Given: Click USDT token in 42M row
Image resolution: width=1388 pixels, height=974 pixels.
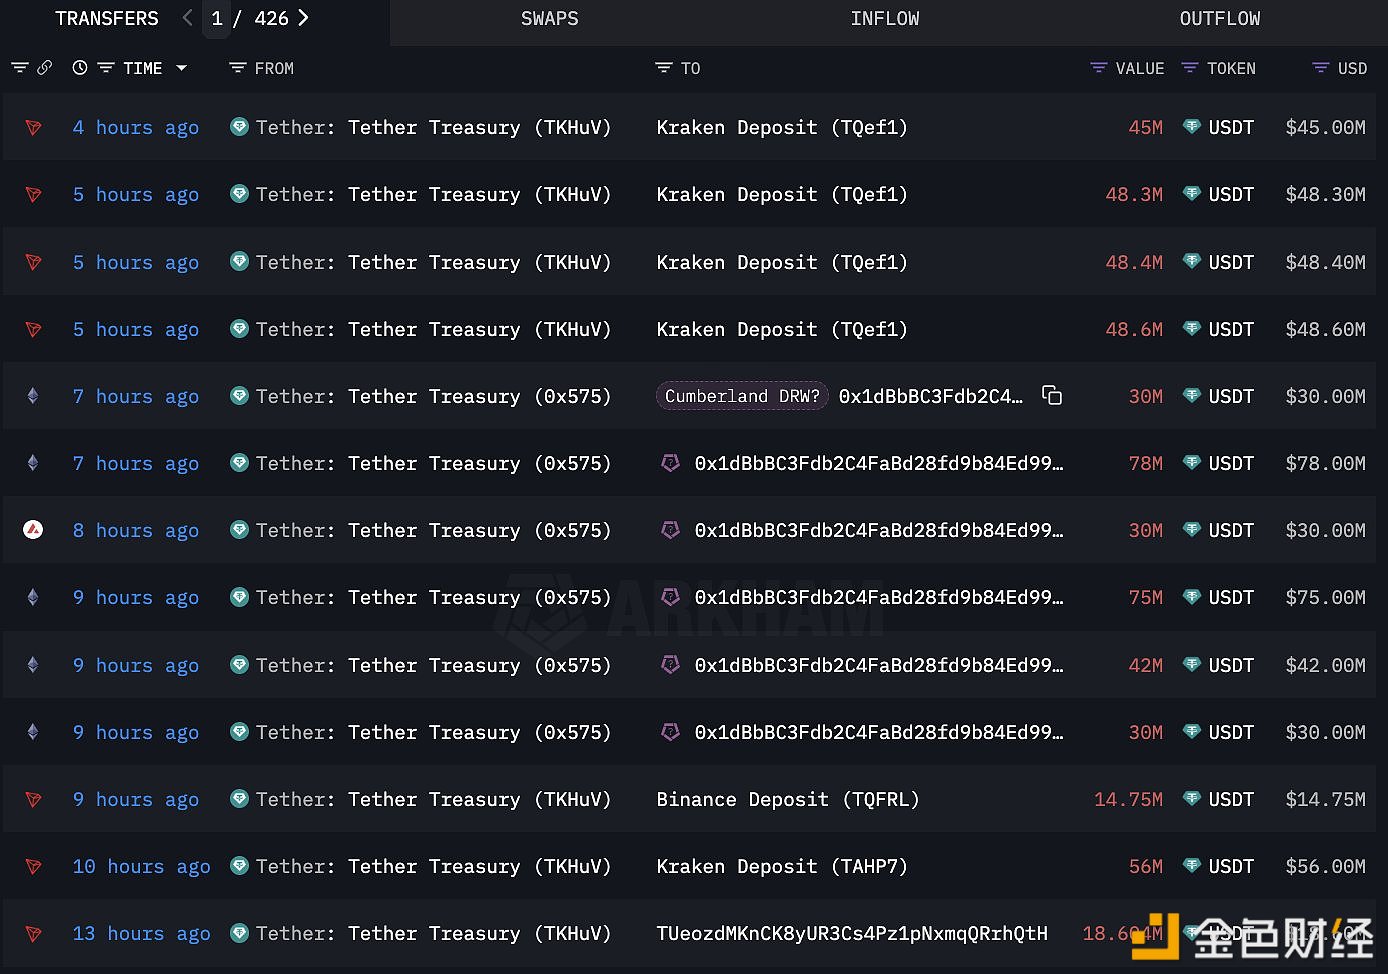Looking at the screenshot, I should (1231, 665).
